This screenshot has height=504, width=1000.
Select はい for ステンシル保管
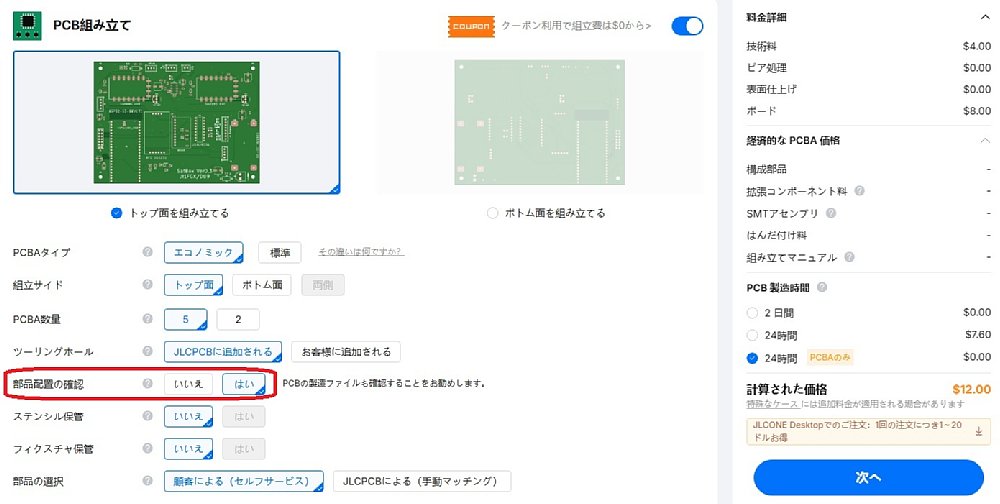pyautogui.click(x=244, y=417)
